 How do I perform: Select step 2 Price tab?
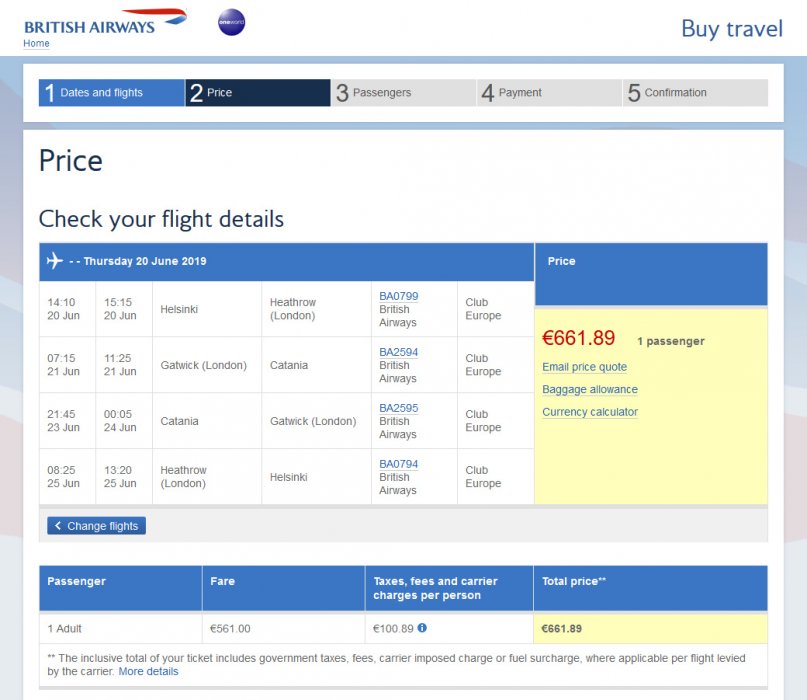tap(258, 93)
